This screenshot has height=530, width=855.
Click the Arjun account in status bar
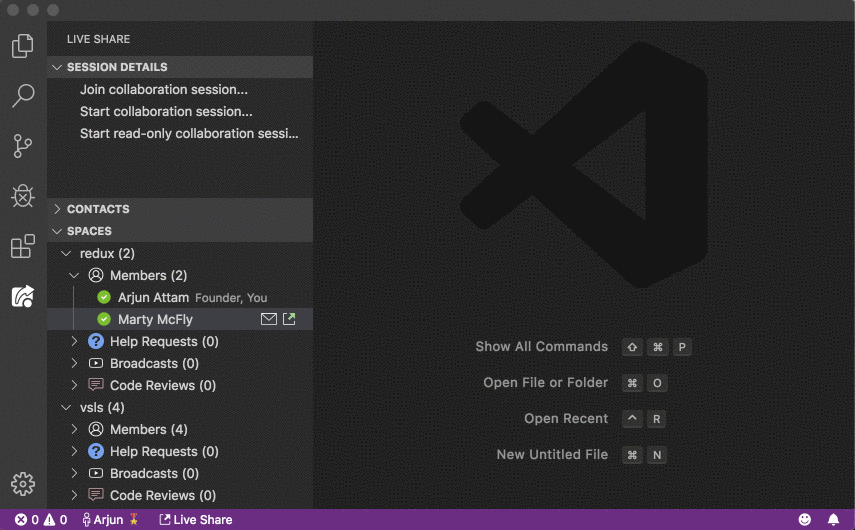(x=110, y=520)
